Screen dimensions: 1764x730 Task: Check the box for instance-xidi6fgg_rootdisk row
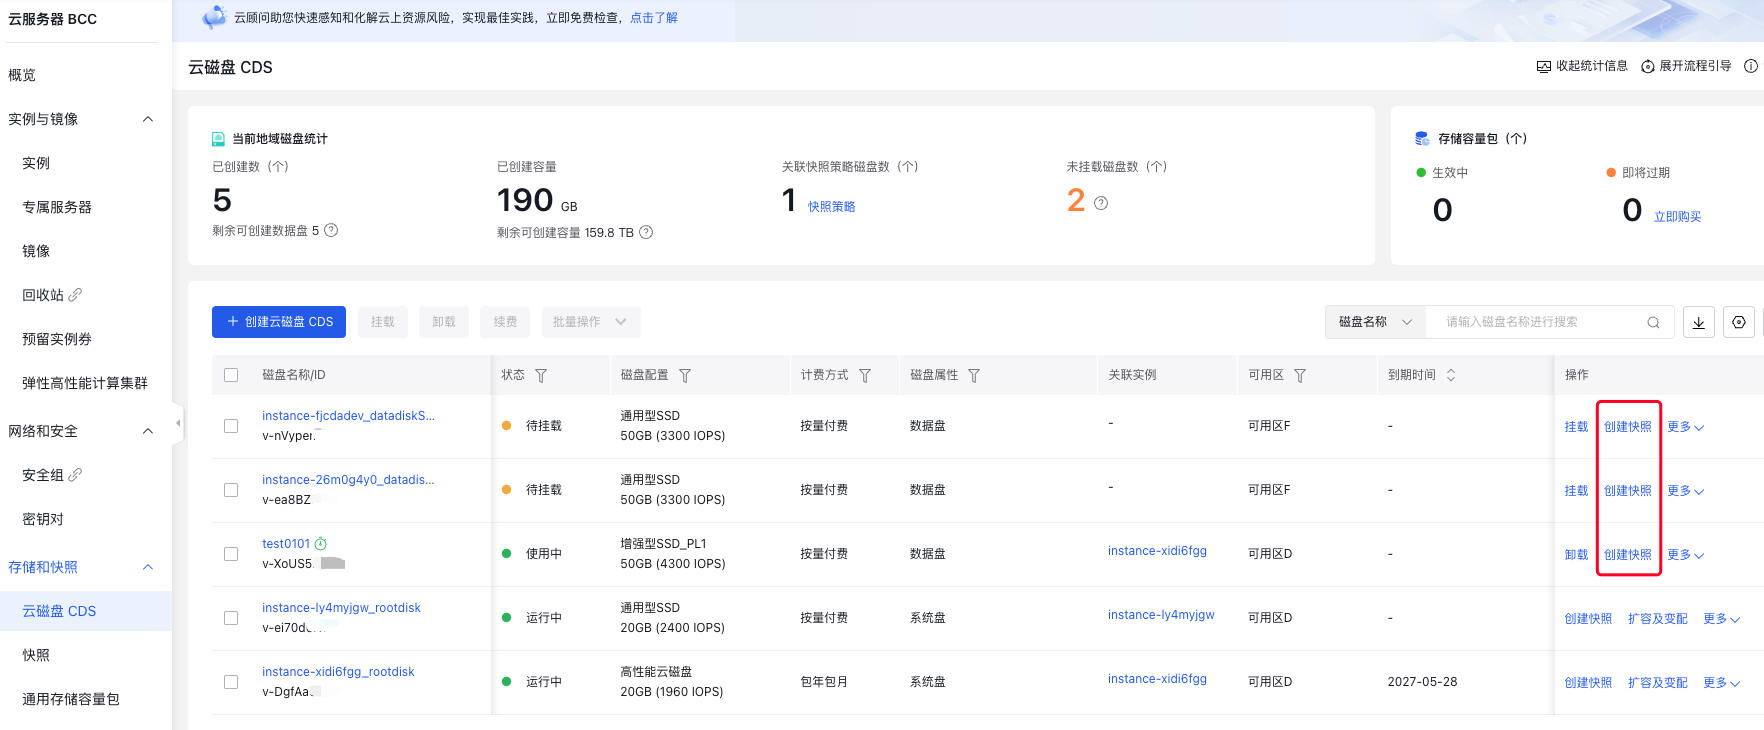(x=231, y=682)
